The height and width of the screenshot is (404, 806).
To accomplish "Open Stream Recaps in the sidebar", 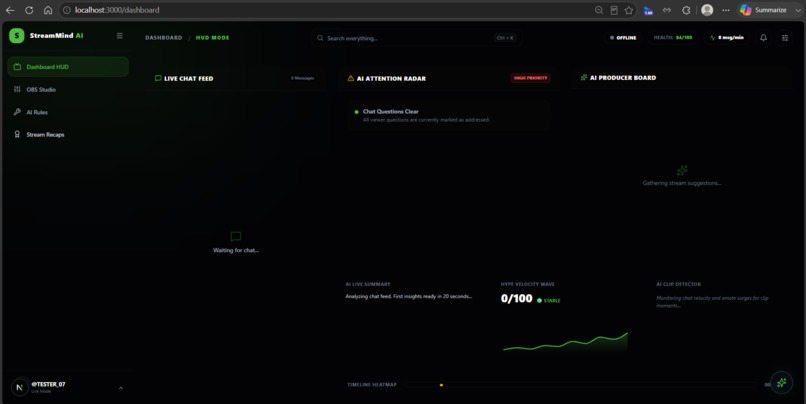I will (68, 135).
